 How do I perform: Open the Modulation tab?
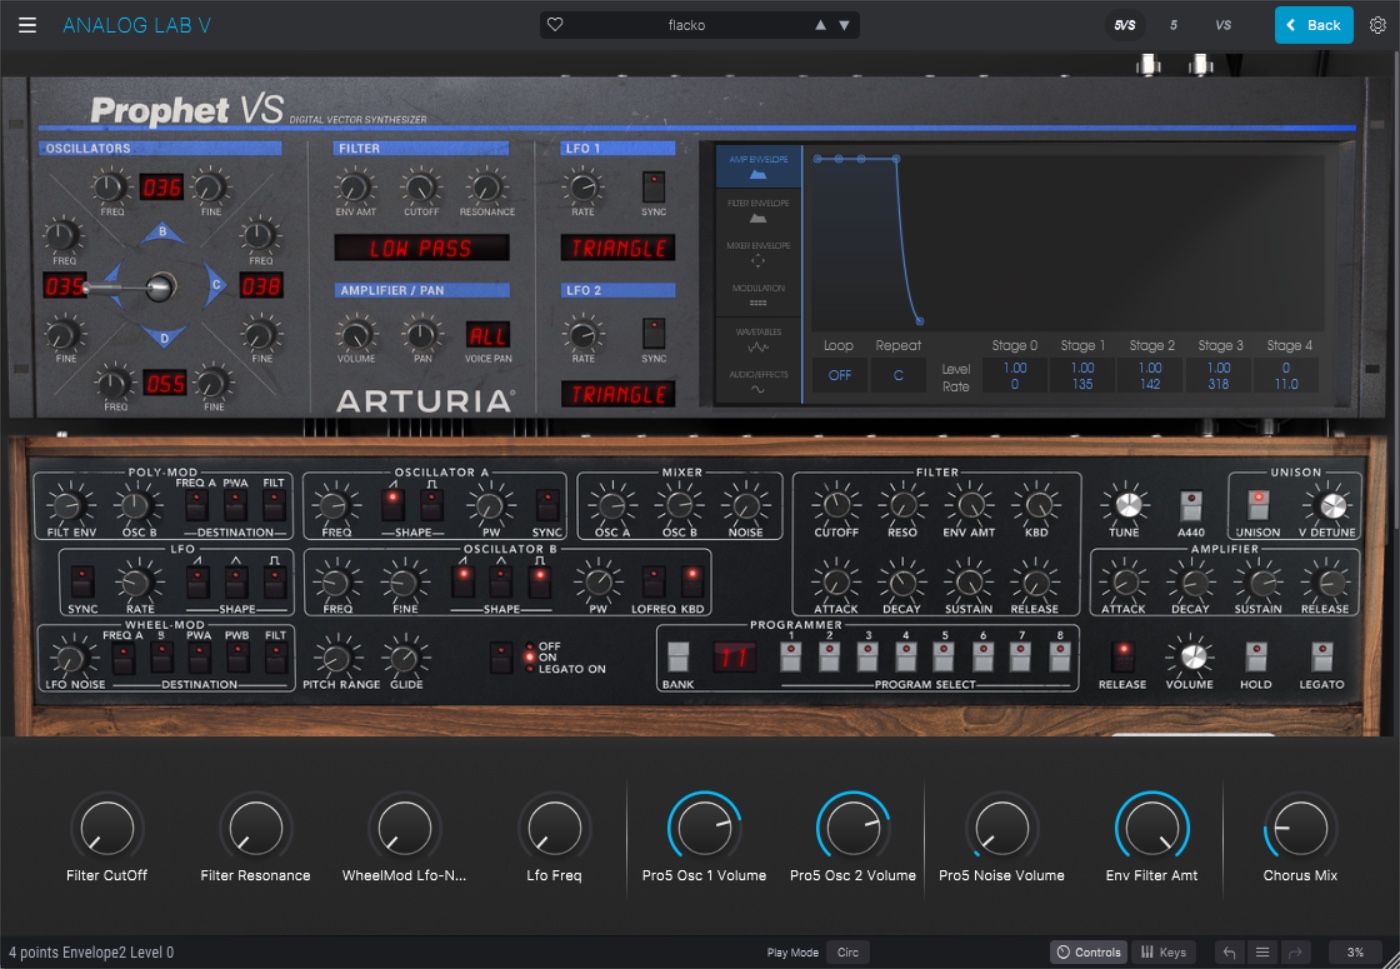758,295
